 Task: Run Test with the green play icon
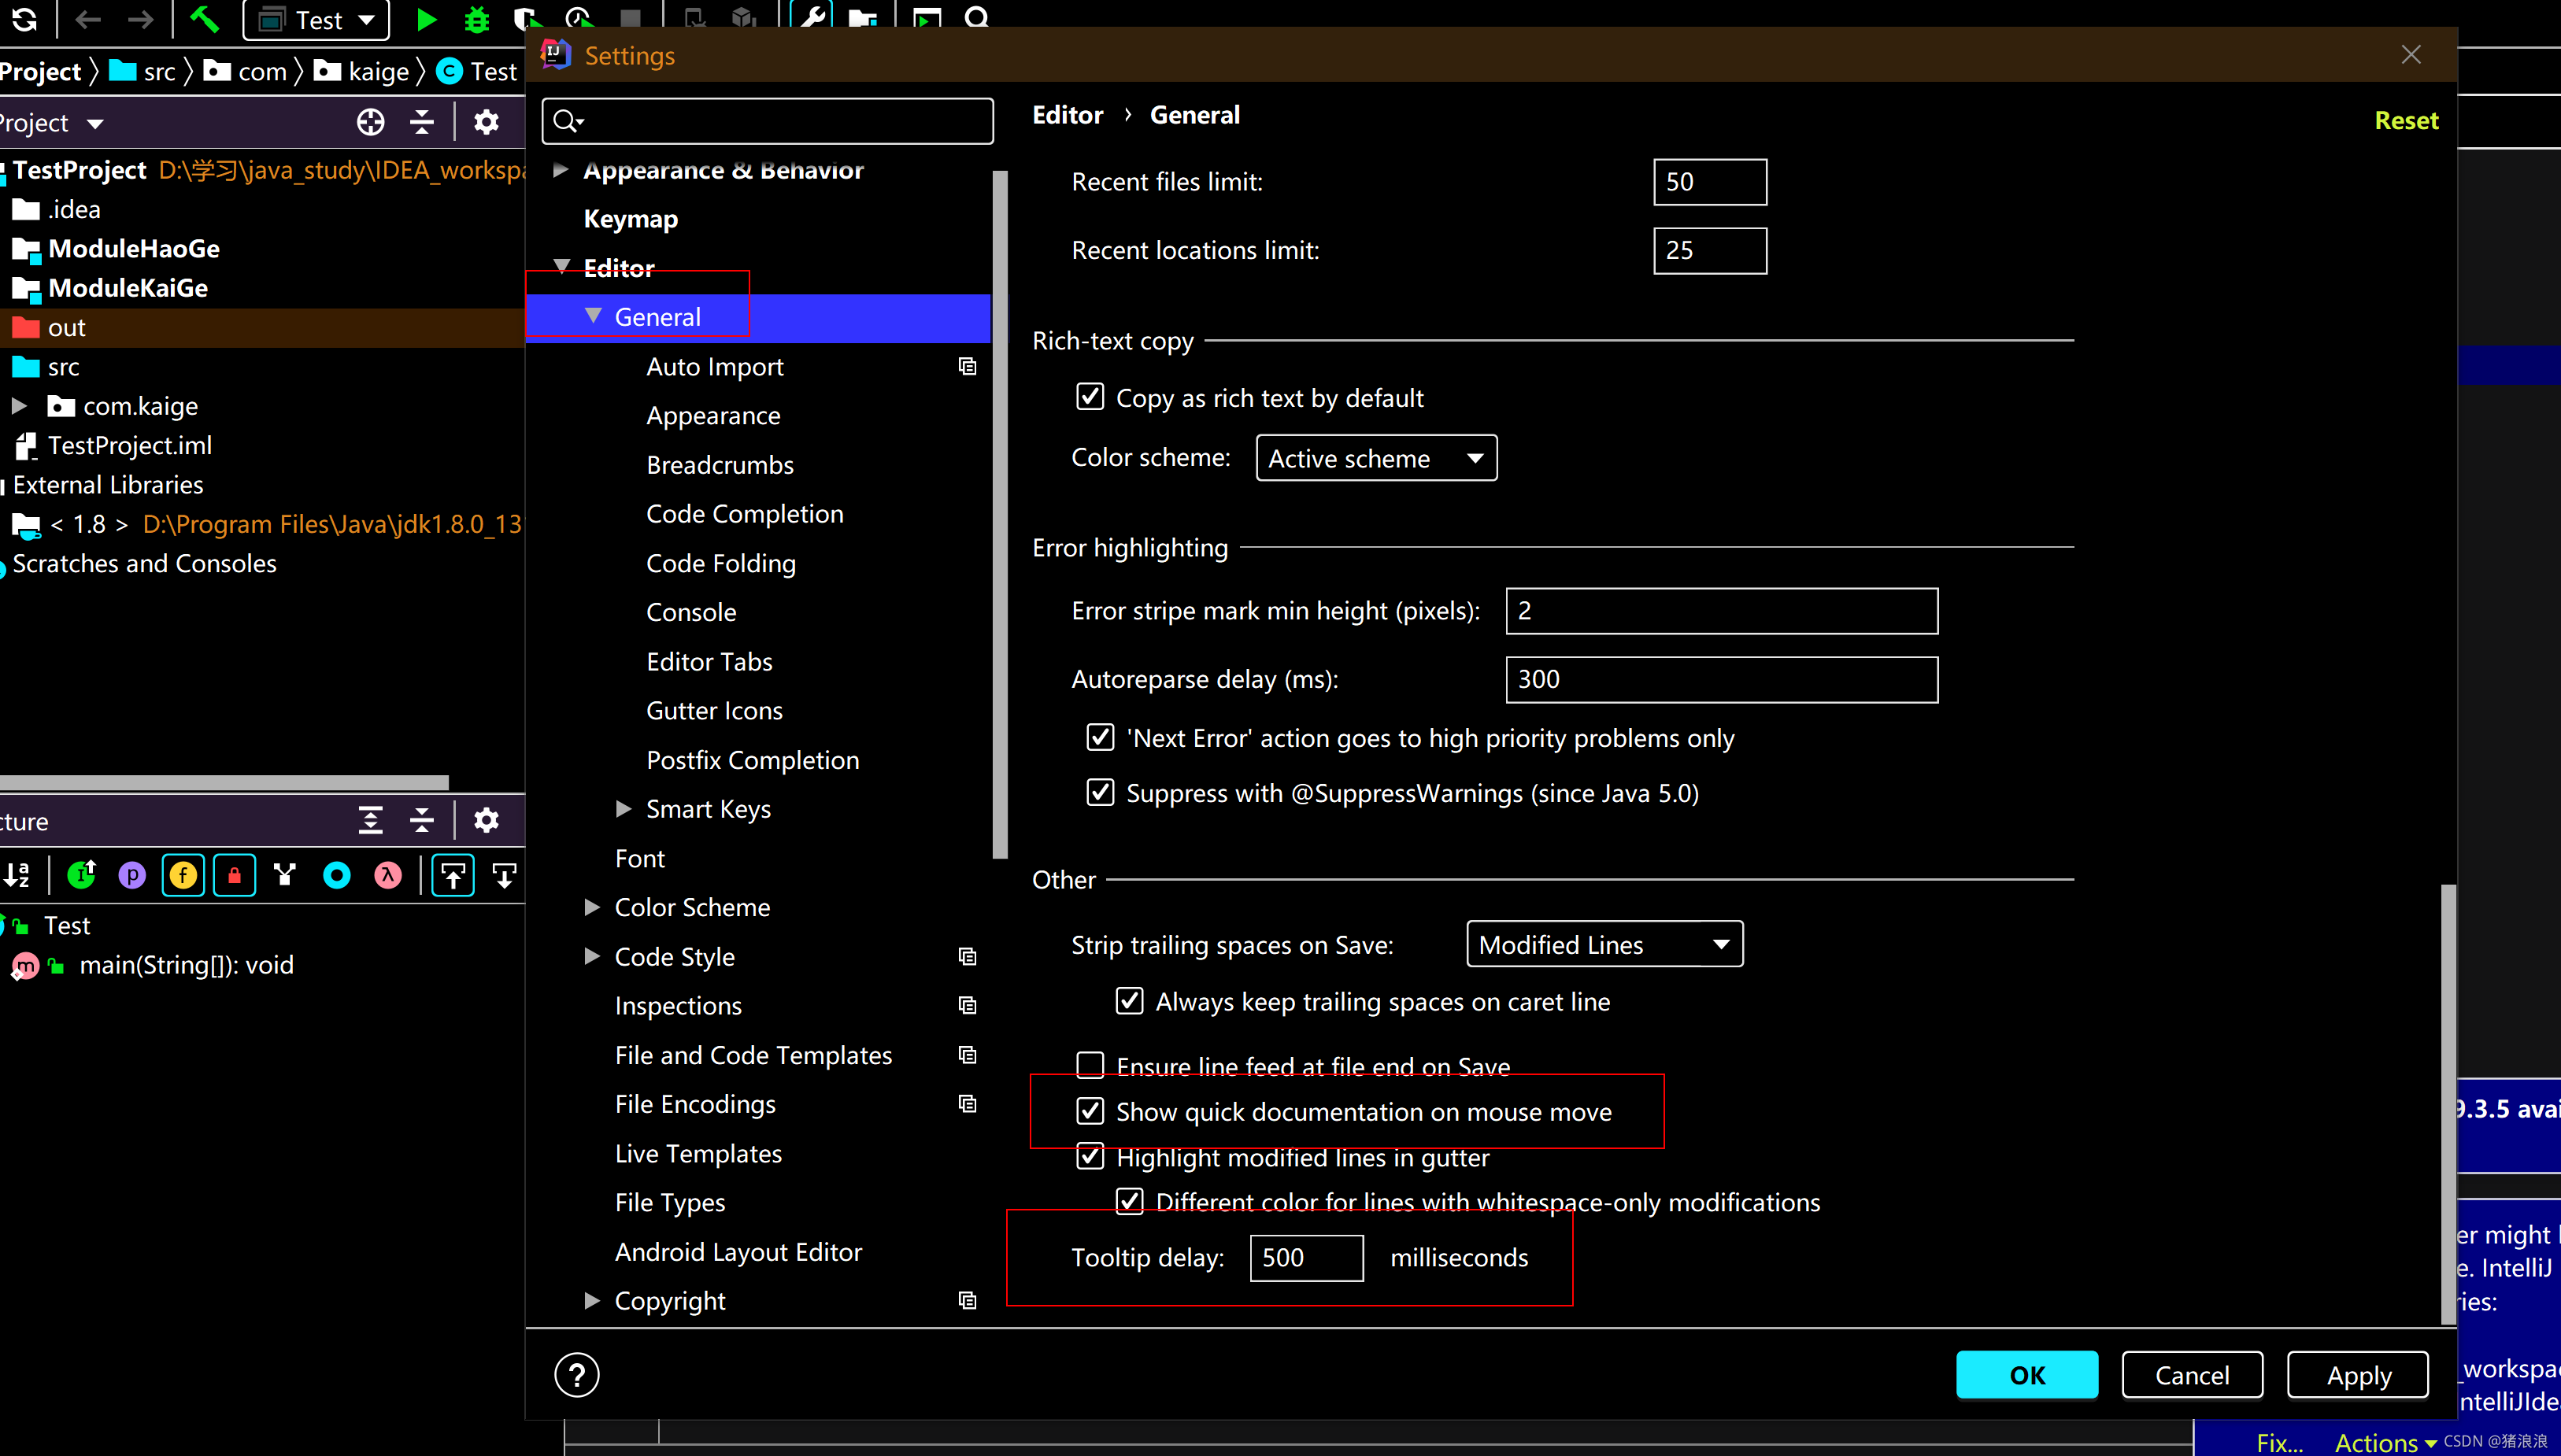pyautogui.click(x=426, y=19)
